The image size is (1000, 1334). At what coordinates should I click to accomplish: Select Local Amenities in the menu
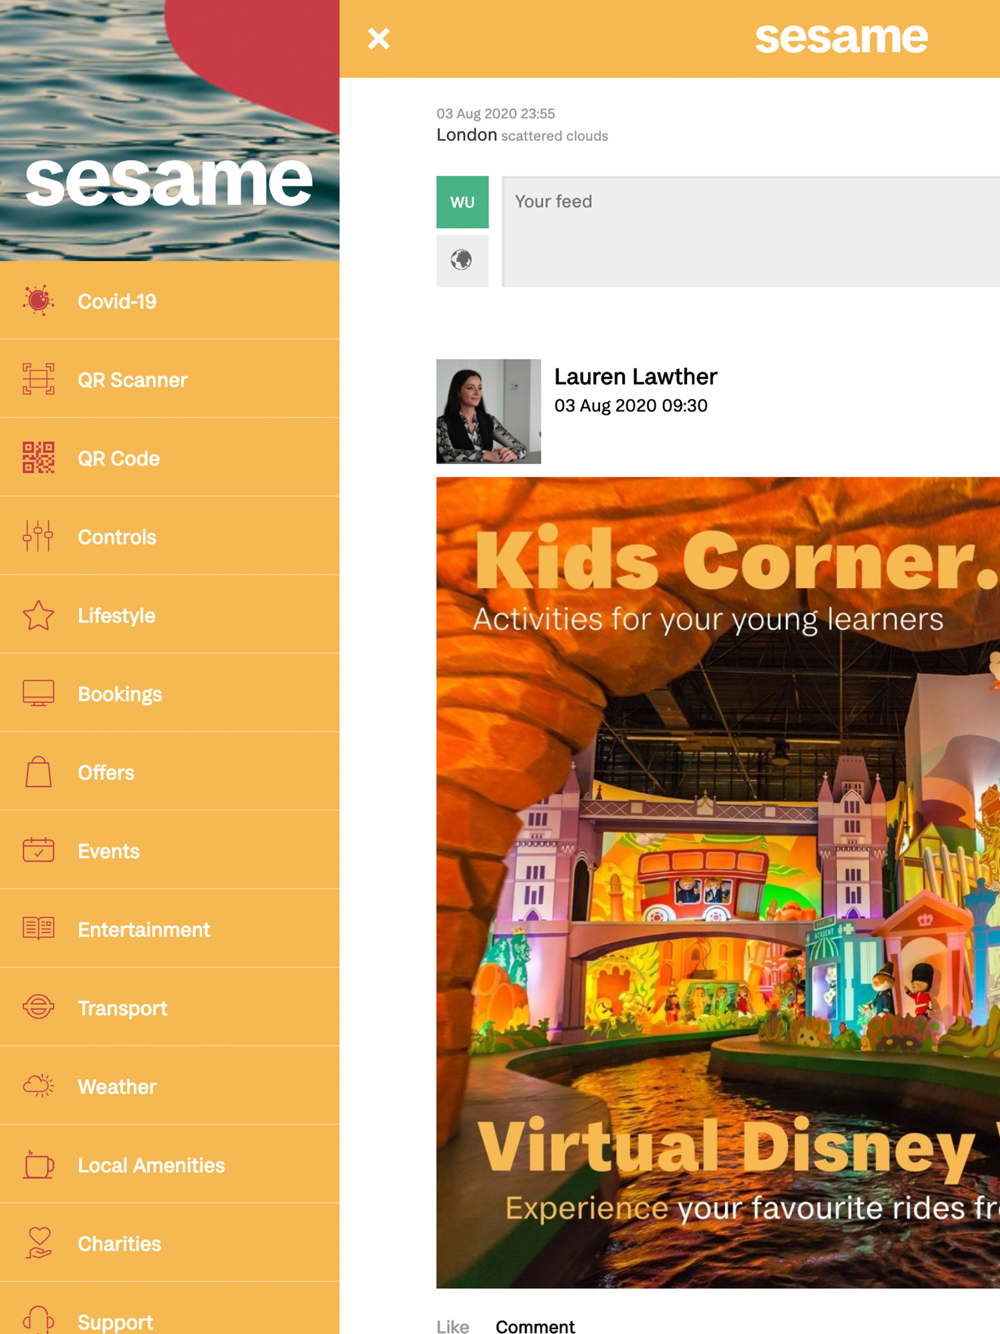170,1164
